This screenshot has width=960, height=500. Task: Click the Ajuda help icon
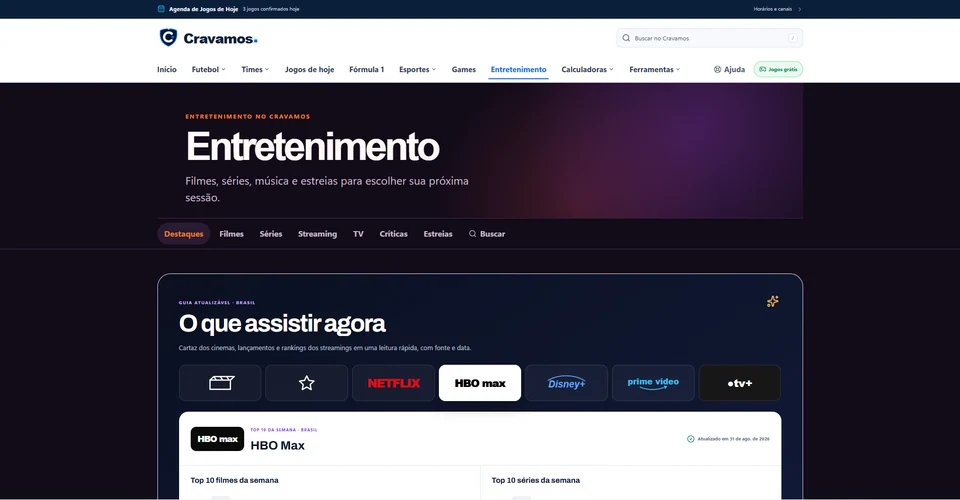718,69
